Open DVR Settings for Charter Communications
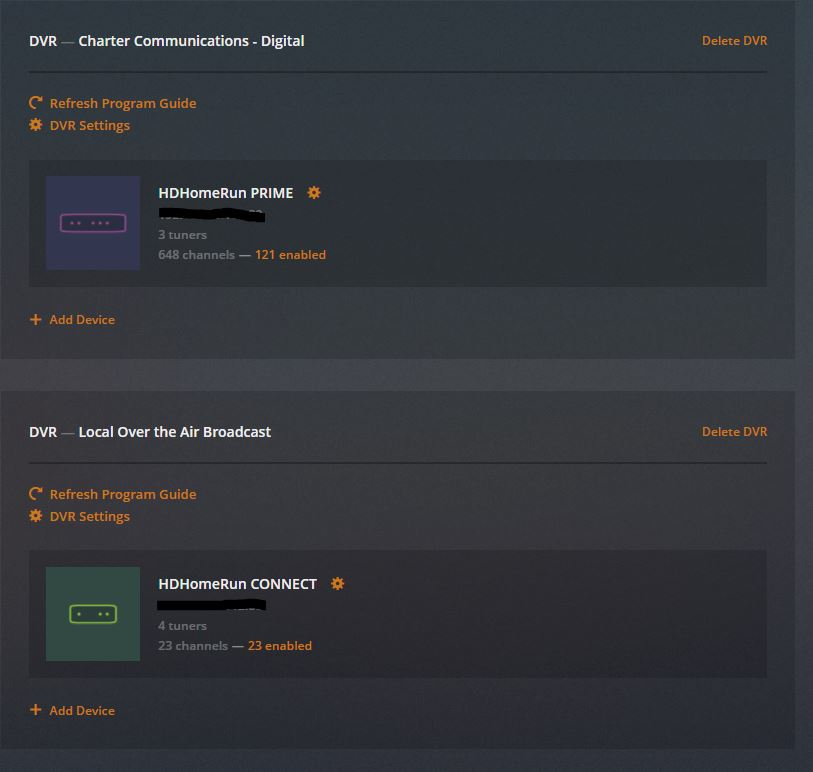 click(x=90, y=125)
